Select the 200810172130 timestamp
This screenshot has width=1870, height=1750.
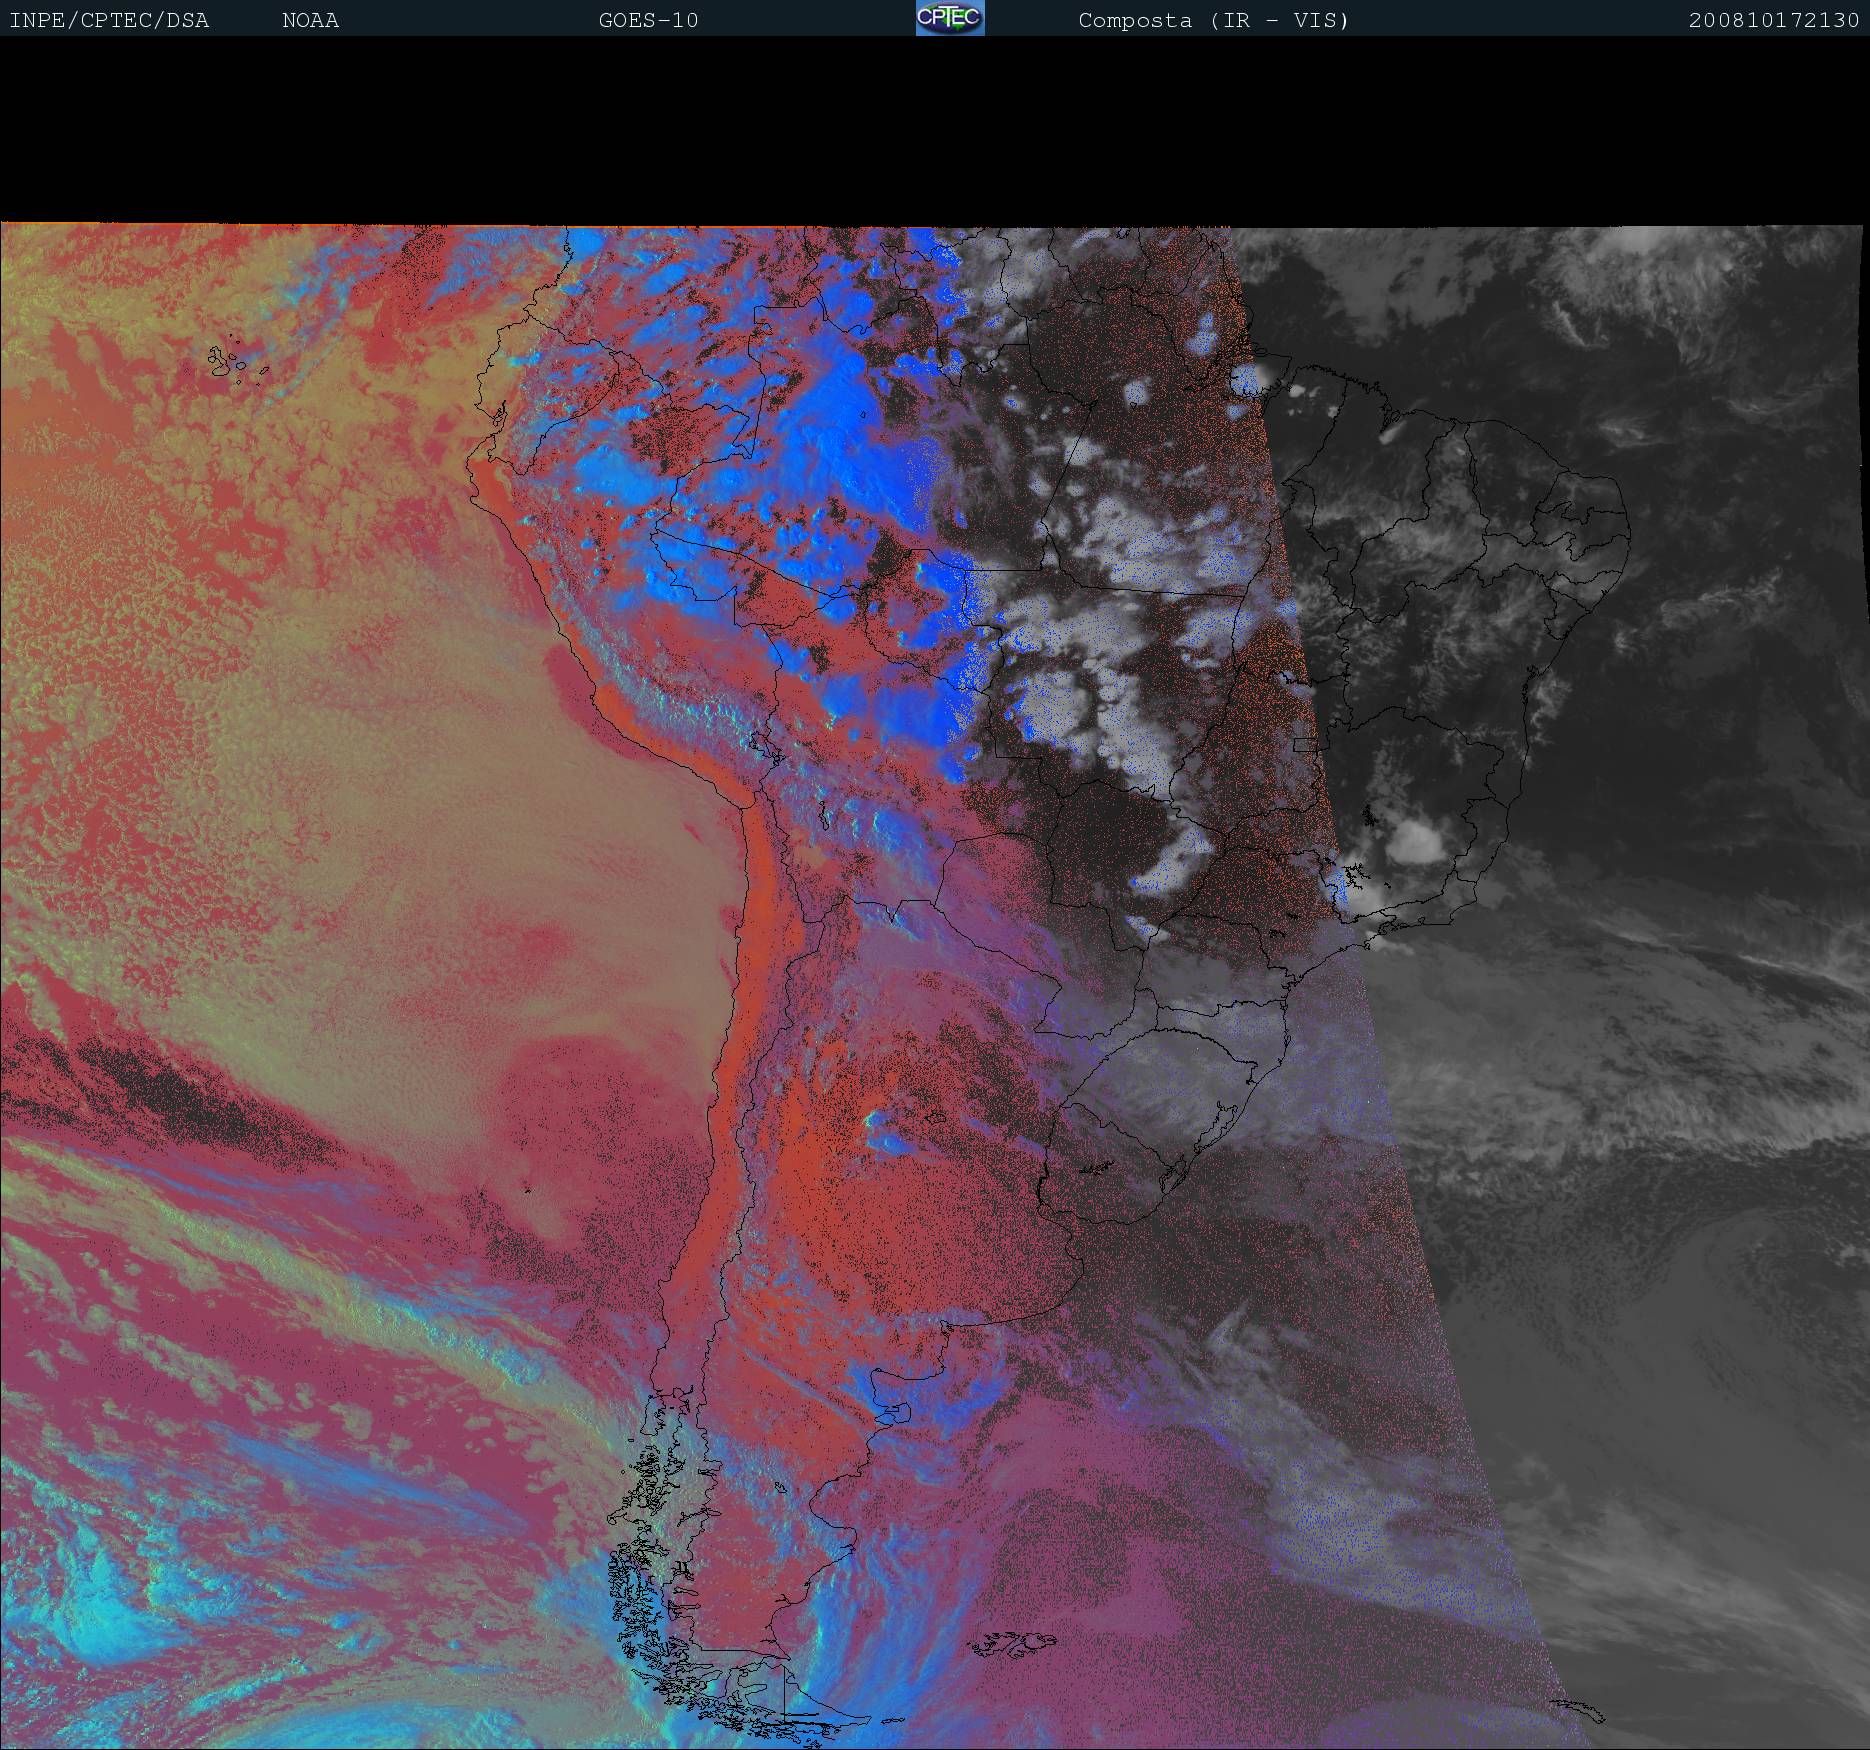click(1773, 20)
